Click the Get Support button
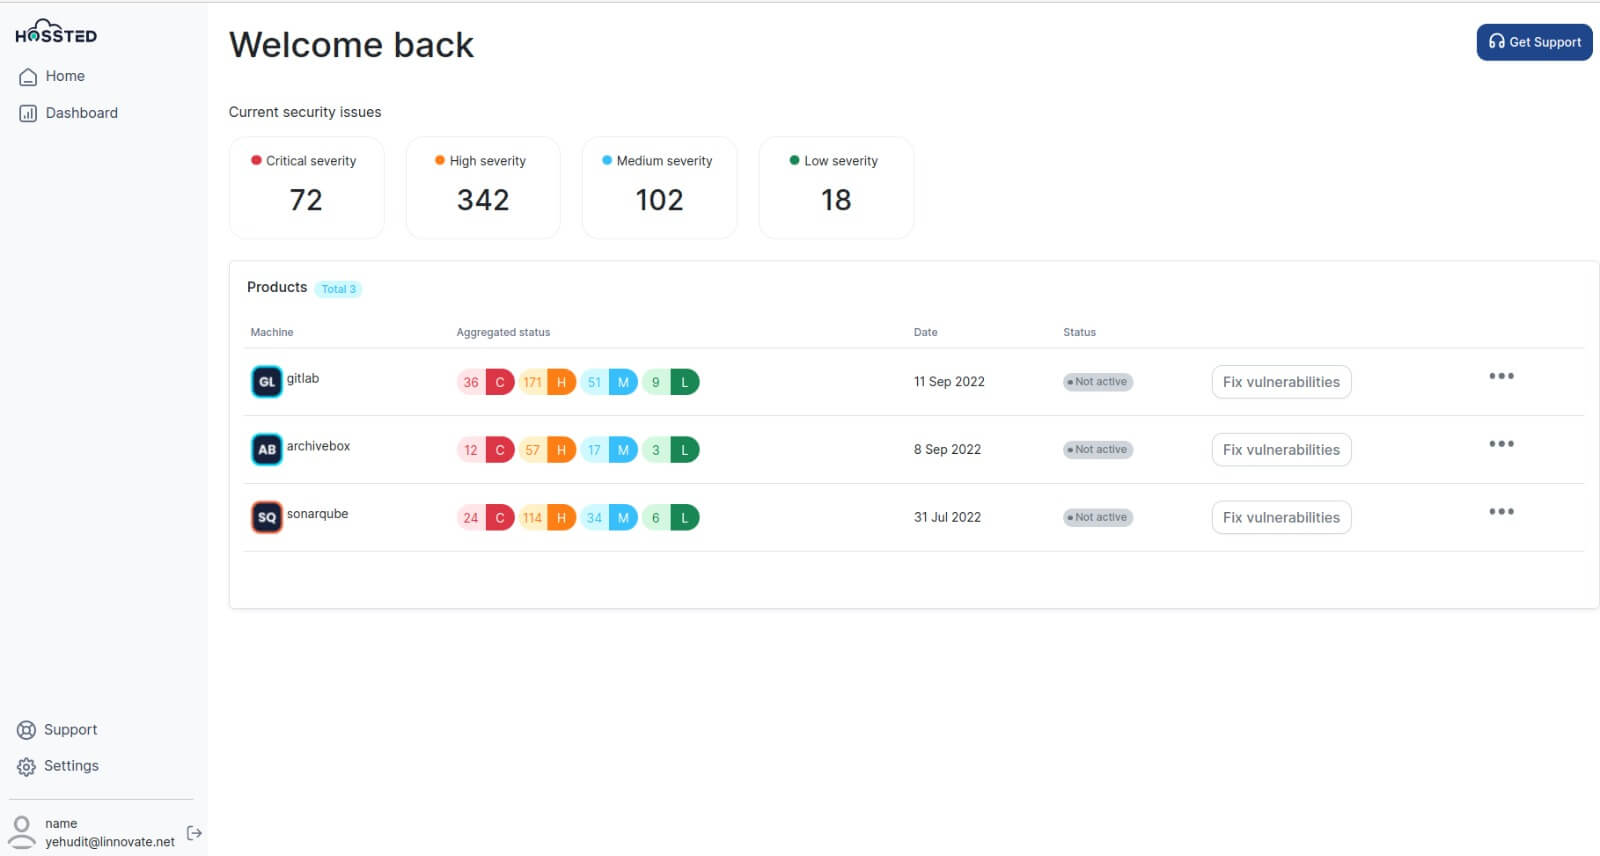1600x856 pixels. point(1534,42)
